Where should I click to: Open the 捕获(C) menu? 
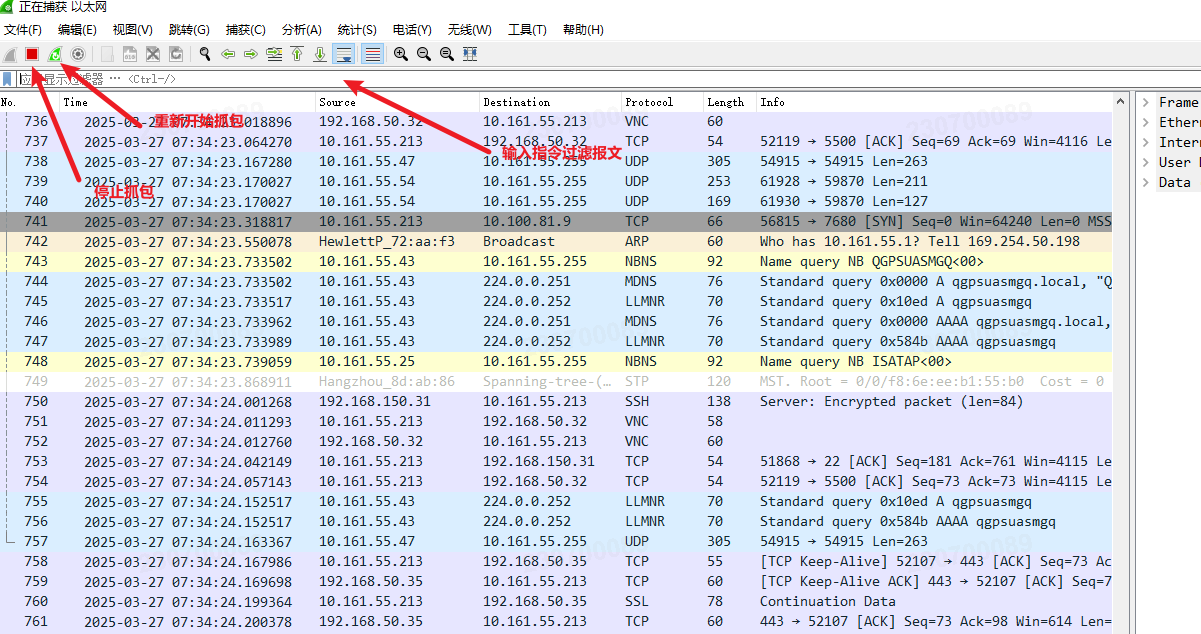[x=245, y=30]
